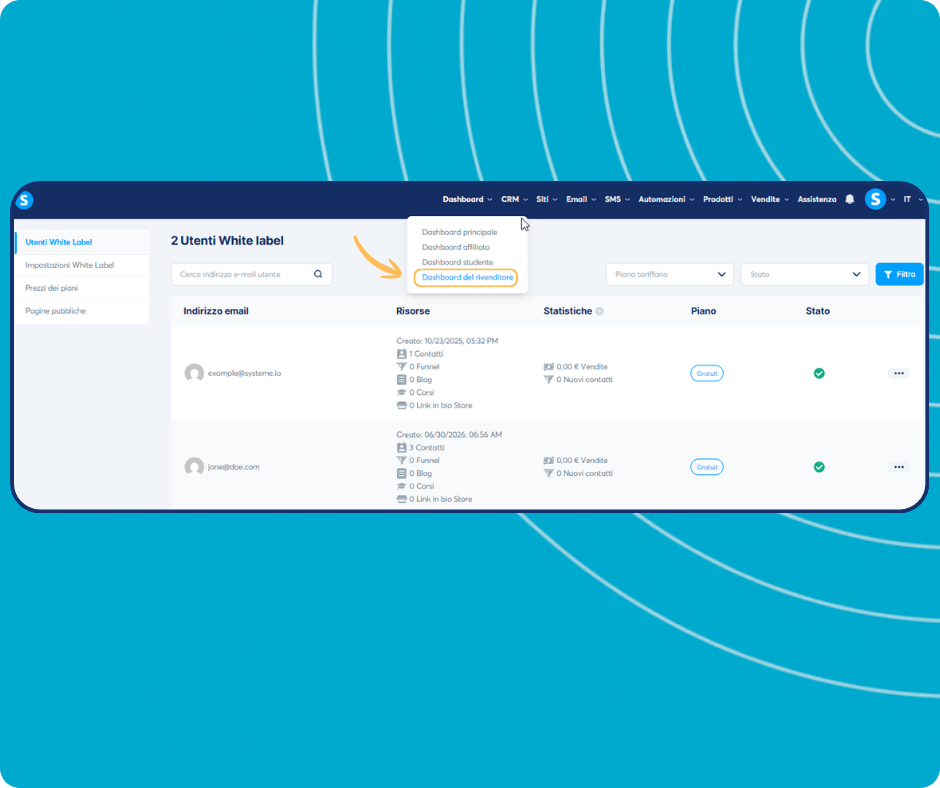Click avatar of jone@doe.com
This screenshot has height=788, width=940.
click(x=194, y=467)
